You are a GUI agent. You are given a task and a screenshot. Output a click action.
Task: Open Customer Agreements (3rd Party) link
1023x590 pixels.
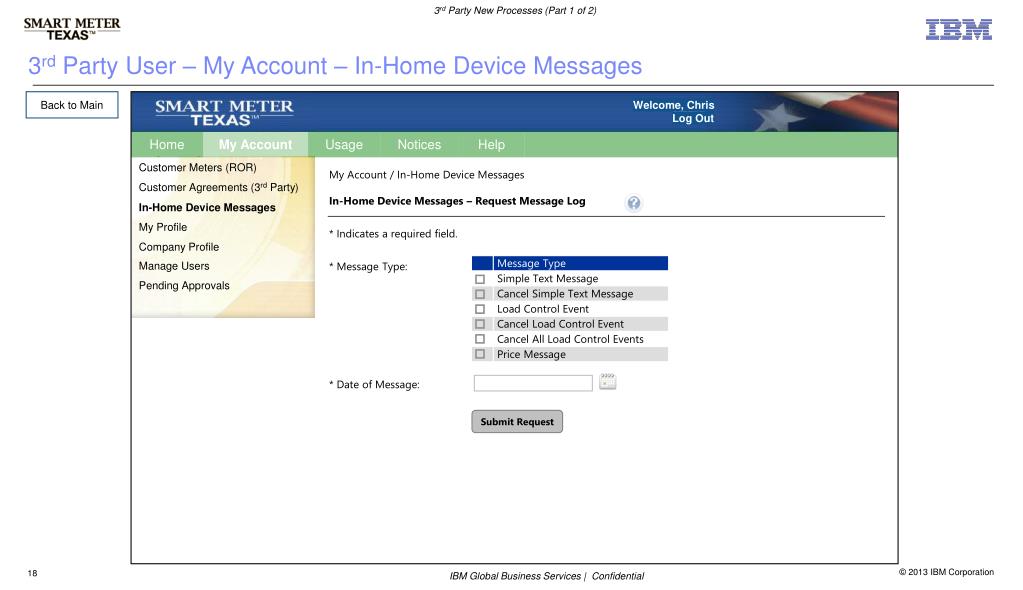point(219,187)
